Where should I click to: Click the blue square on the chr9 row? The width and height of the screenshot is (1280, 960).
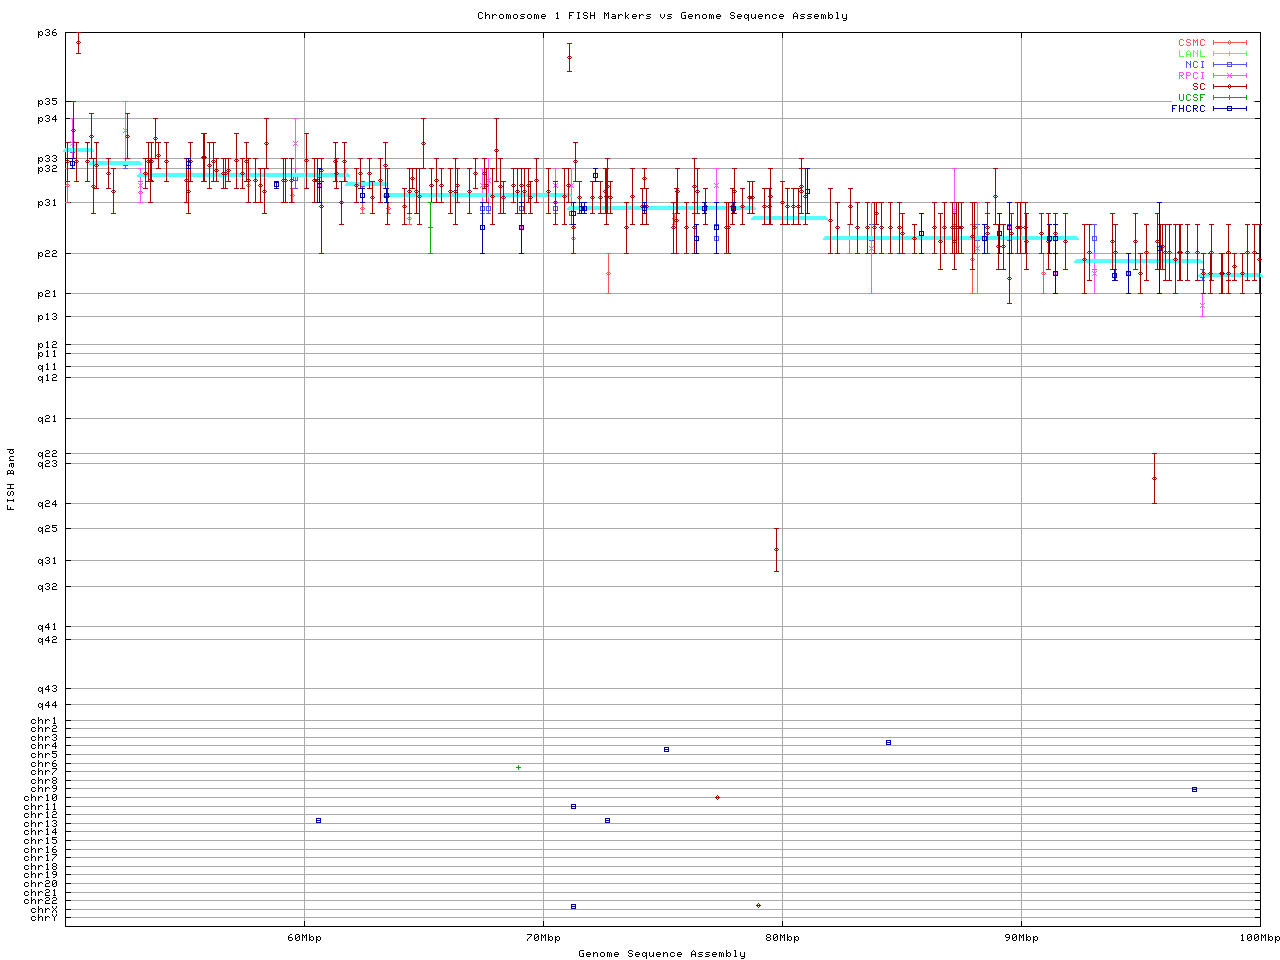coord(1194,789)
